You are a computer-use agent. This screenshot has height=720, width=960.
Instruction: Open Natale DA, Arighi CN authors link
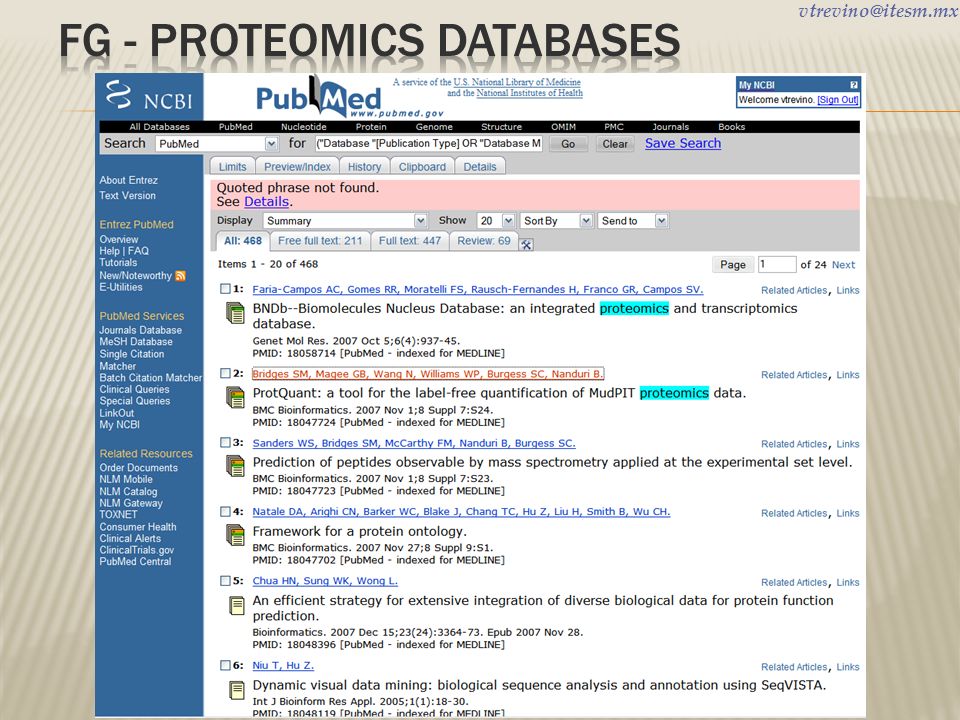pos(461,511)
